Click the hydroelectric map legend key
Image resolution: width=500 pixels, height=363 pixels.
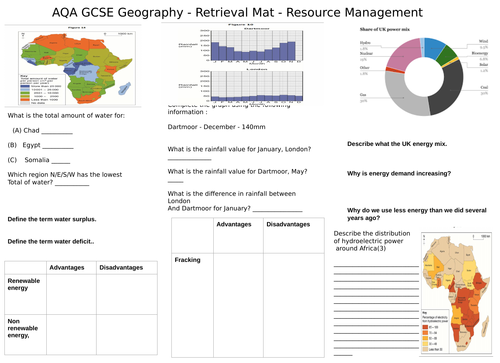(x=435, y=332)
